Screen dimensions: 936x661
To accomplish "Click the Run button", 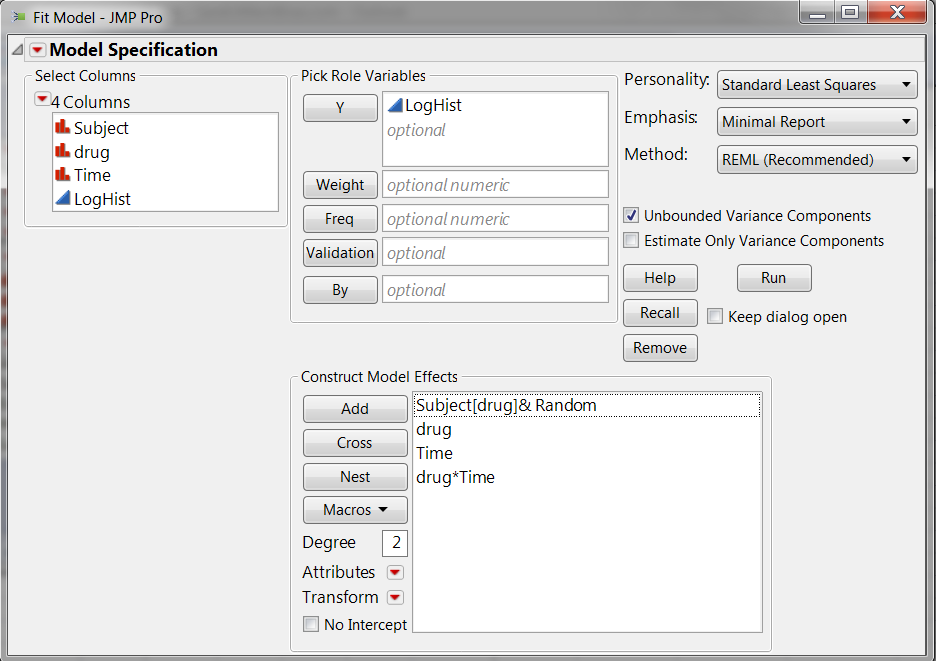I will pyautogui.click(x=773, y=278).
